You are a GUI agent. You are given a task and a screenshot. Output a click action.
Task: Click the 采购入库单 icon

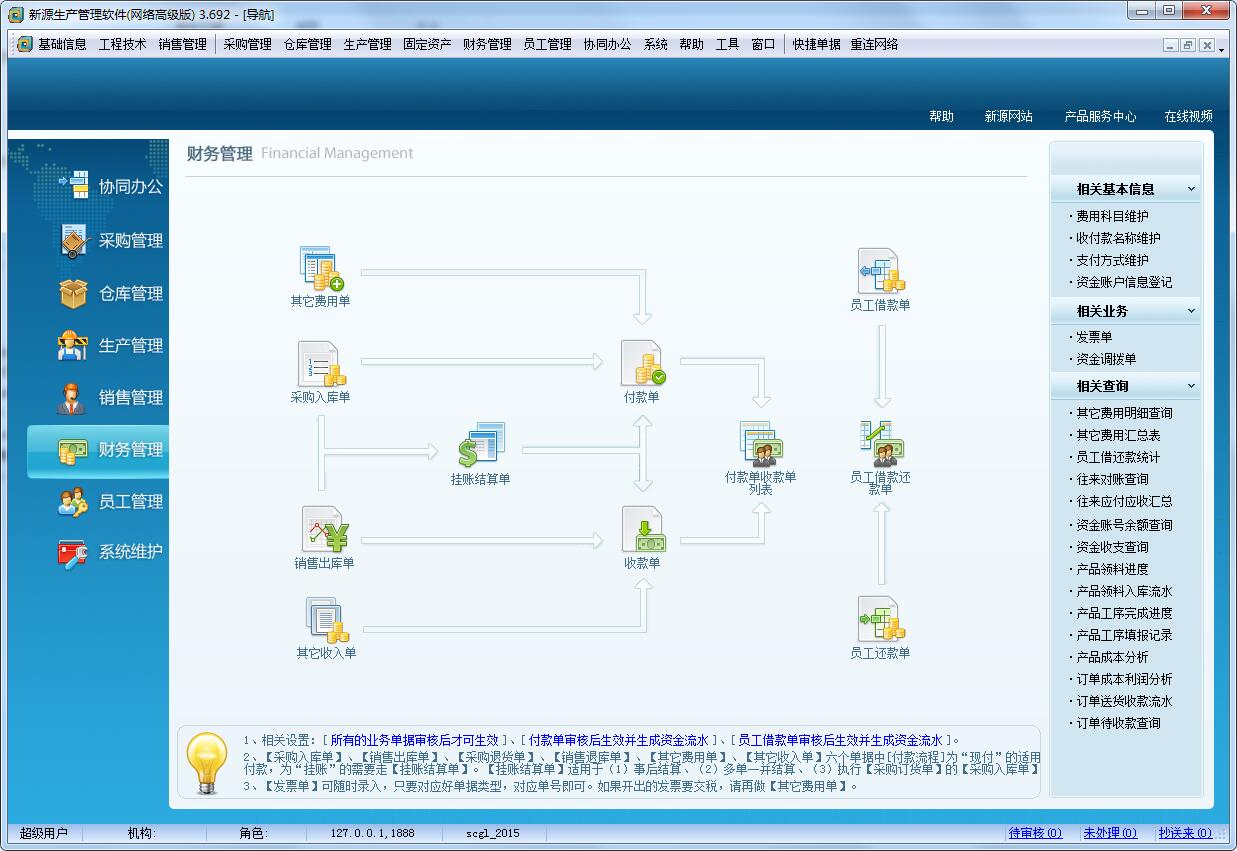click(321, 364)
